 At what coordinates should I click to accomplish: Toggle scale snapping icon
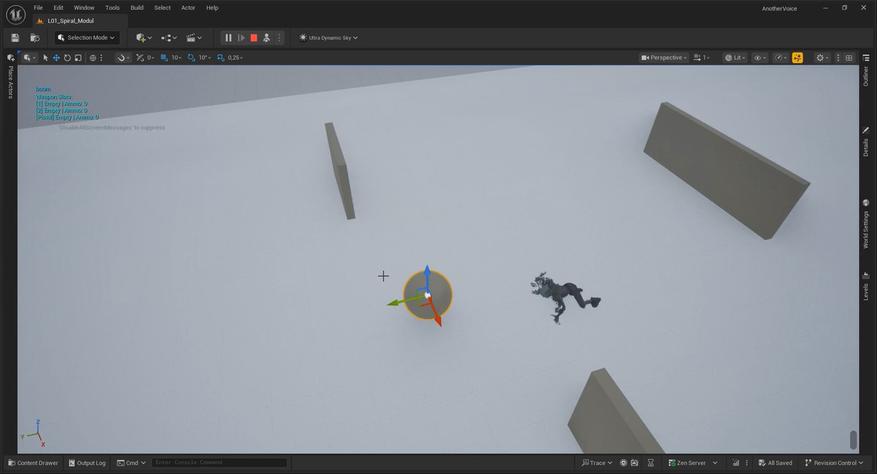(x=220, y=58)
